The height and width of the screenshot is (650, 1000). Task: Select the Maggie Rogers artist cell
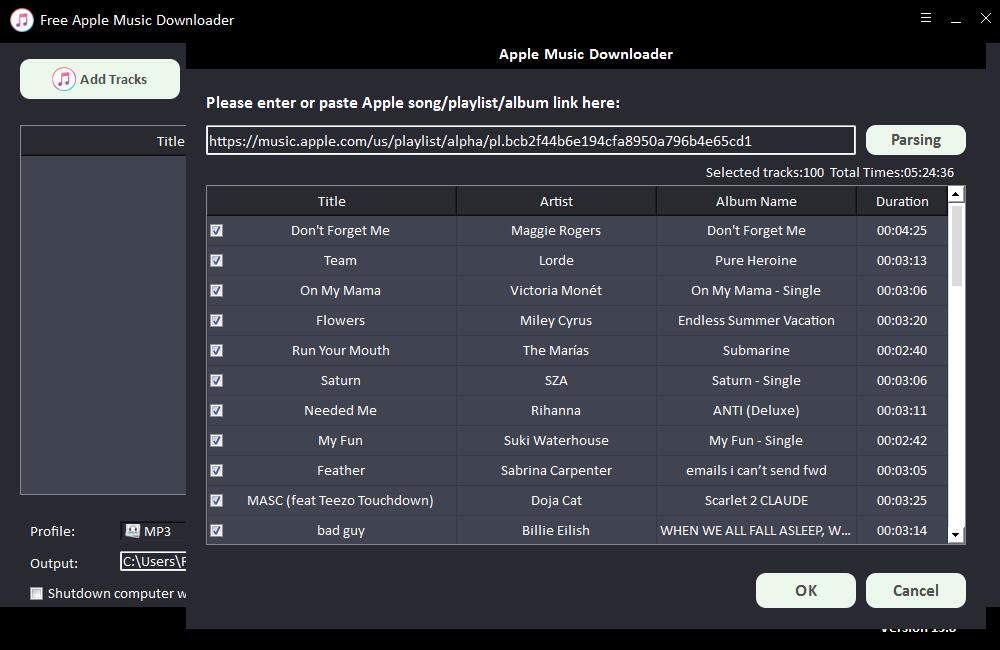tap(556, 230)
